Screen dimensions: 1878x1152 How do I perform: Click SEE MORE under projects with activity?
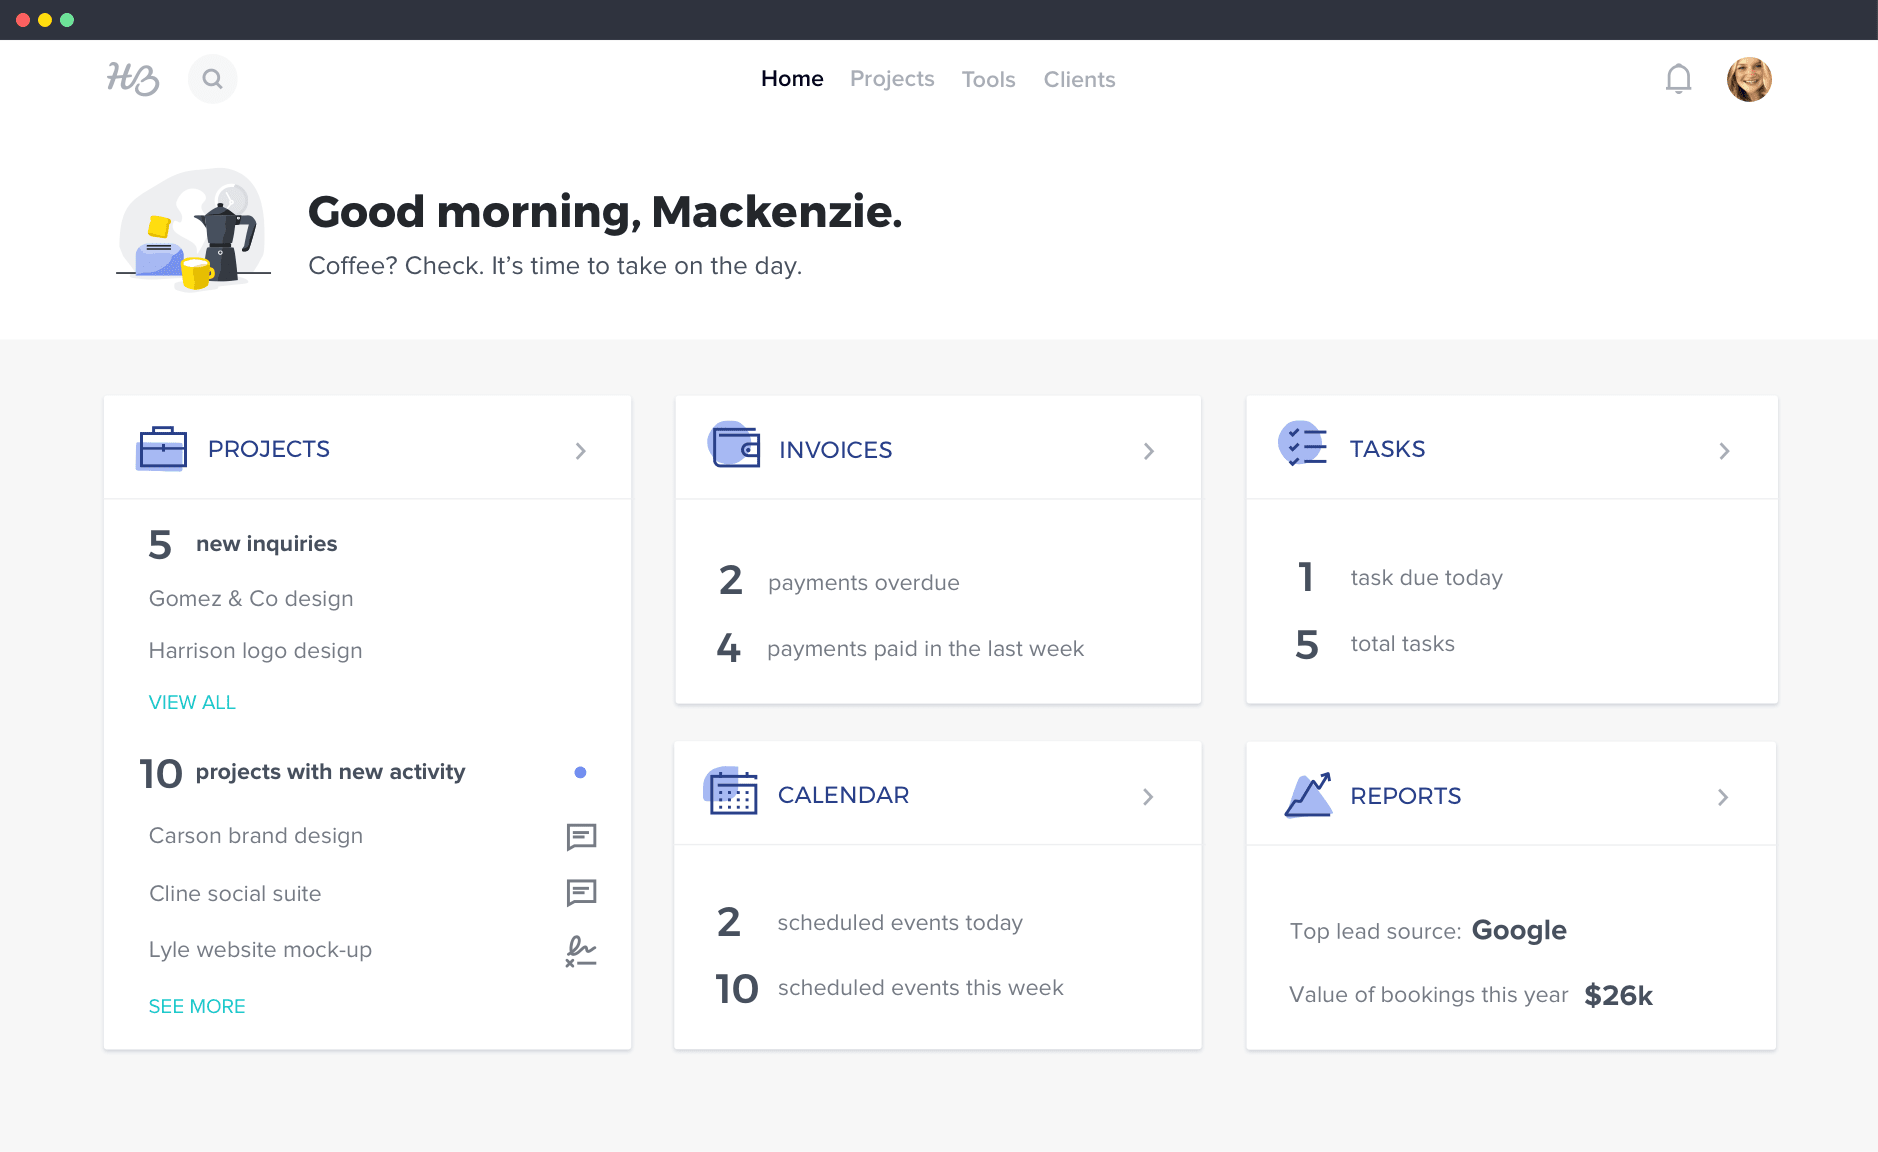coord(197,1006)
